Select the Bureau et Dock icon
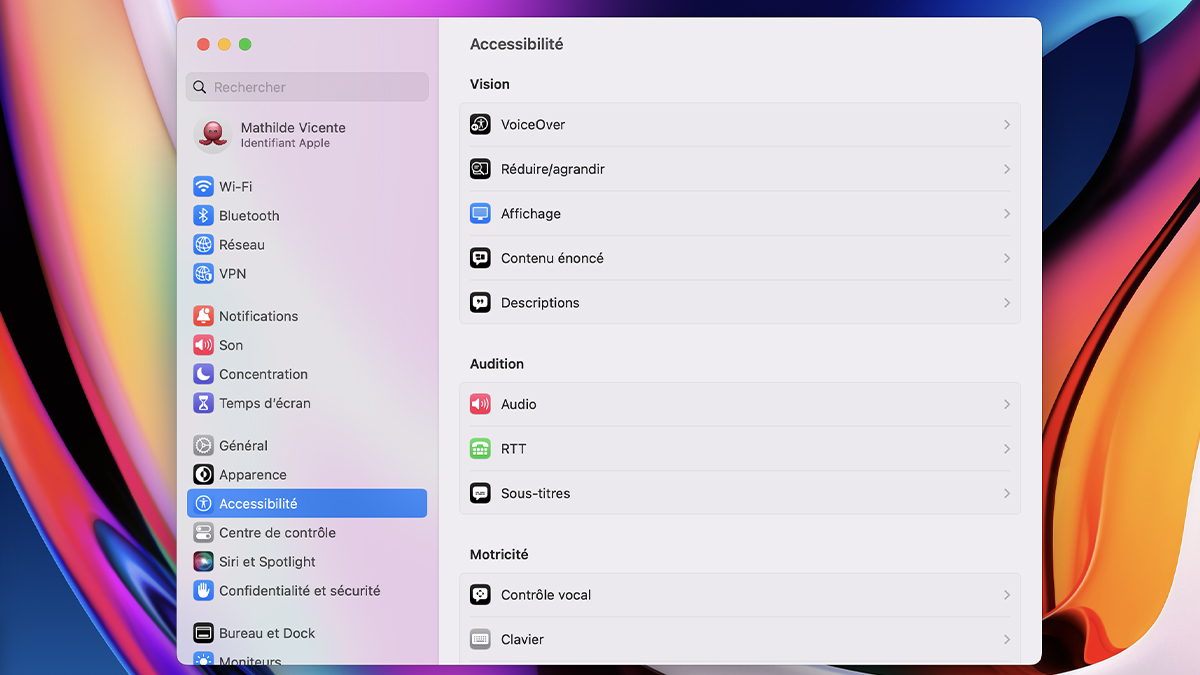This screenshot has width=1200, height=675. pyautogui.click(x=203, y=633)
